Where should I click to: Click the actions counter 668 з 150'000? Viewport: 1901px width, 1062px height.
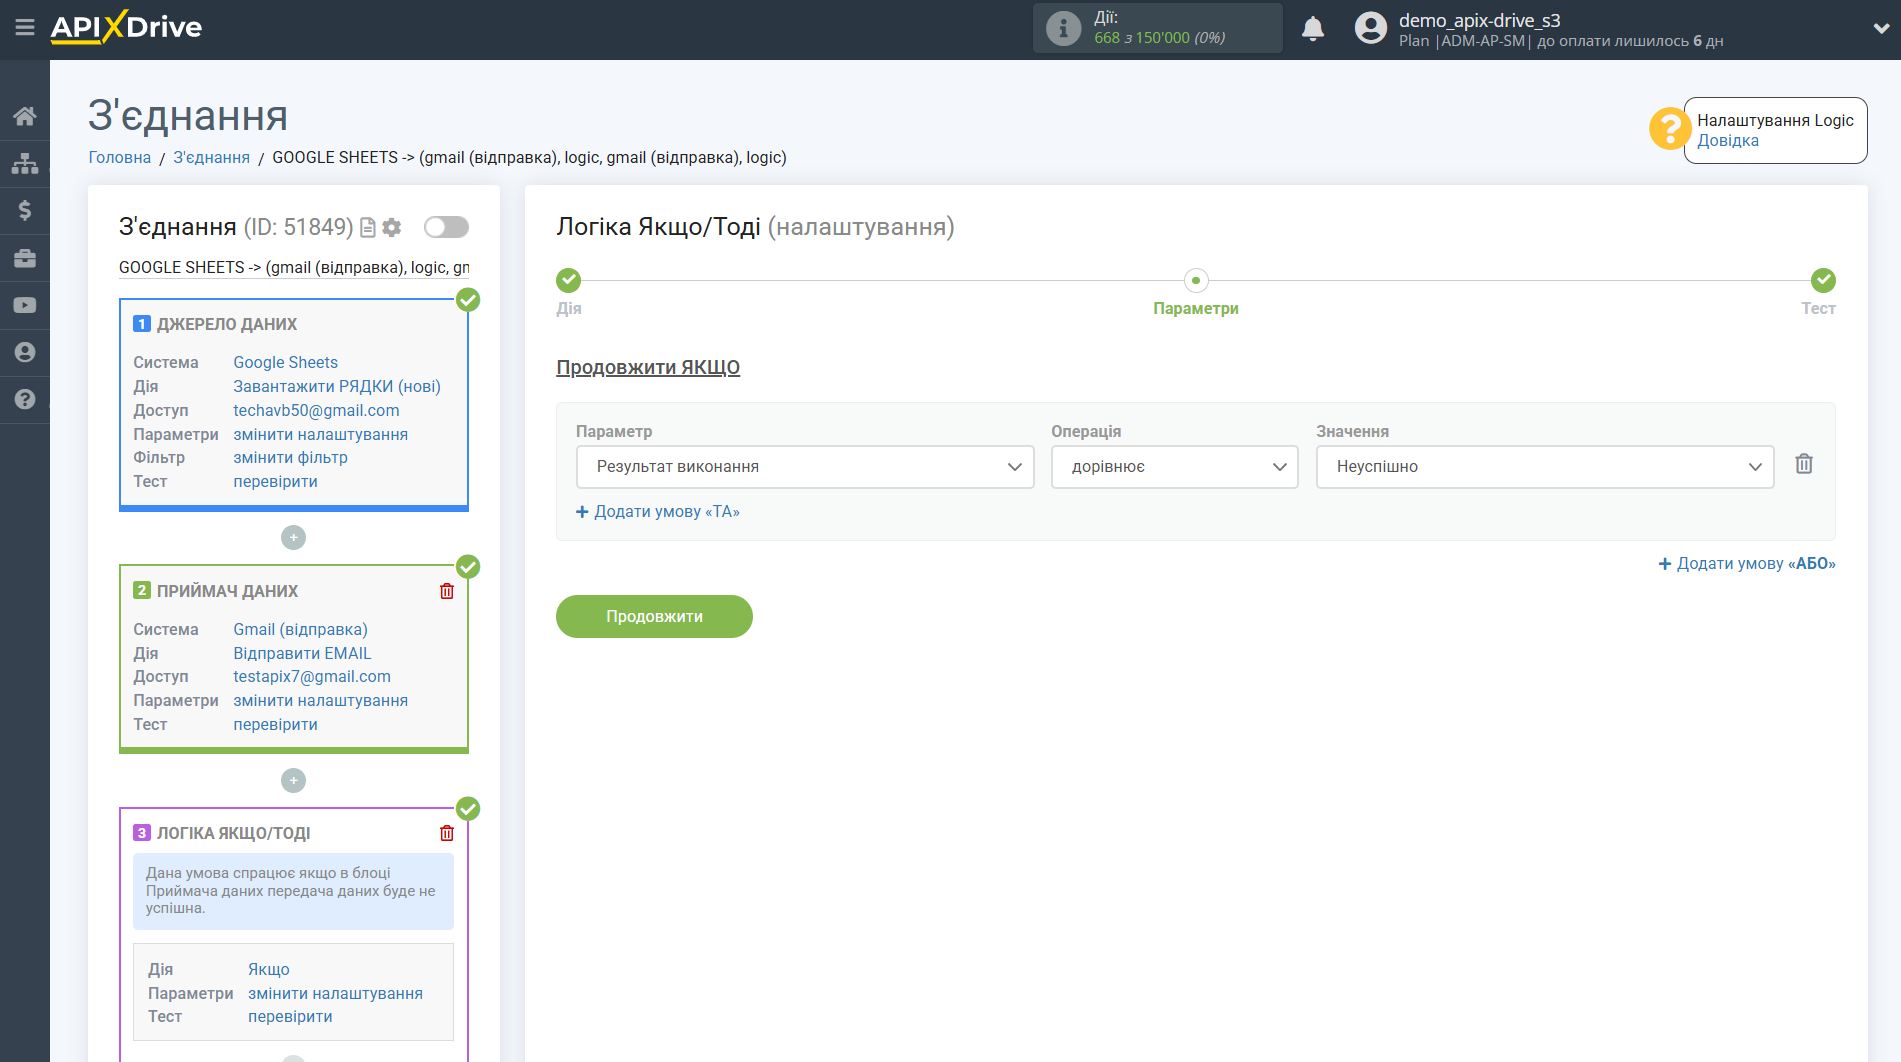[1160, 38]
